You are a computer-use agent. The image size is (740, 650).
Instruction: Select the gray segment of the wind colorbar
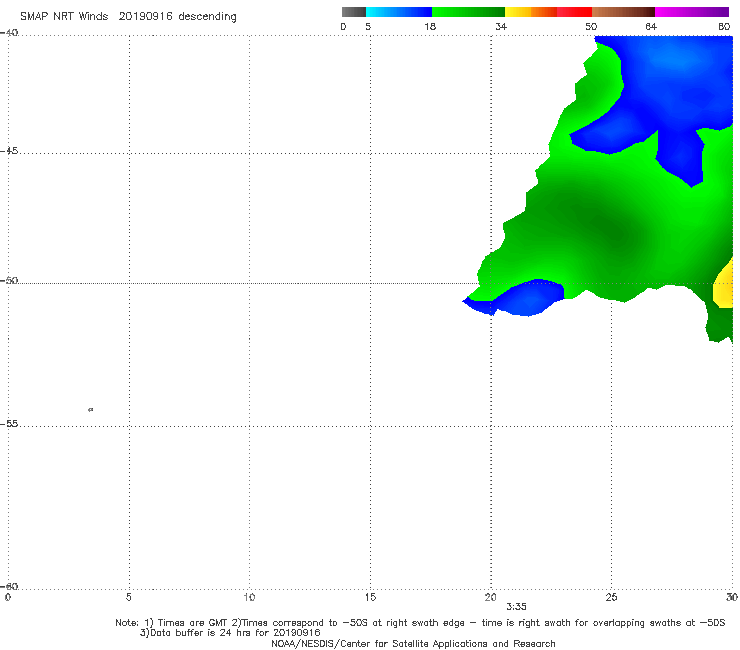[x=353, y=12]
